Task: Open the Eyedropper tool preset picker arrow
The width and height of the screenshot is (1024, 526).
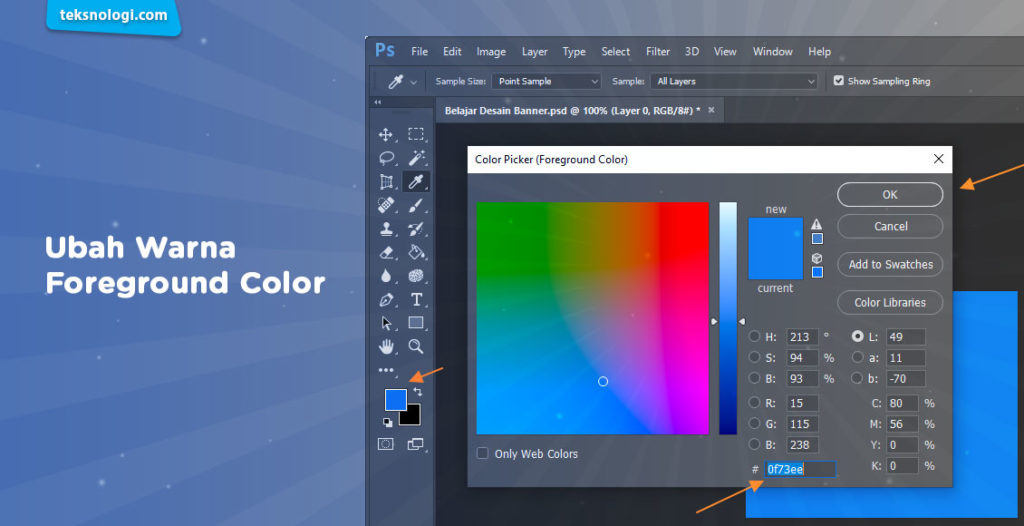Action: pyautogui.click(x=413, y=82)
